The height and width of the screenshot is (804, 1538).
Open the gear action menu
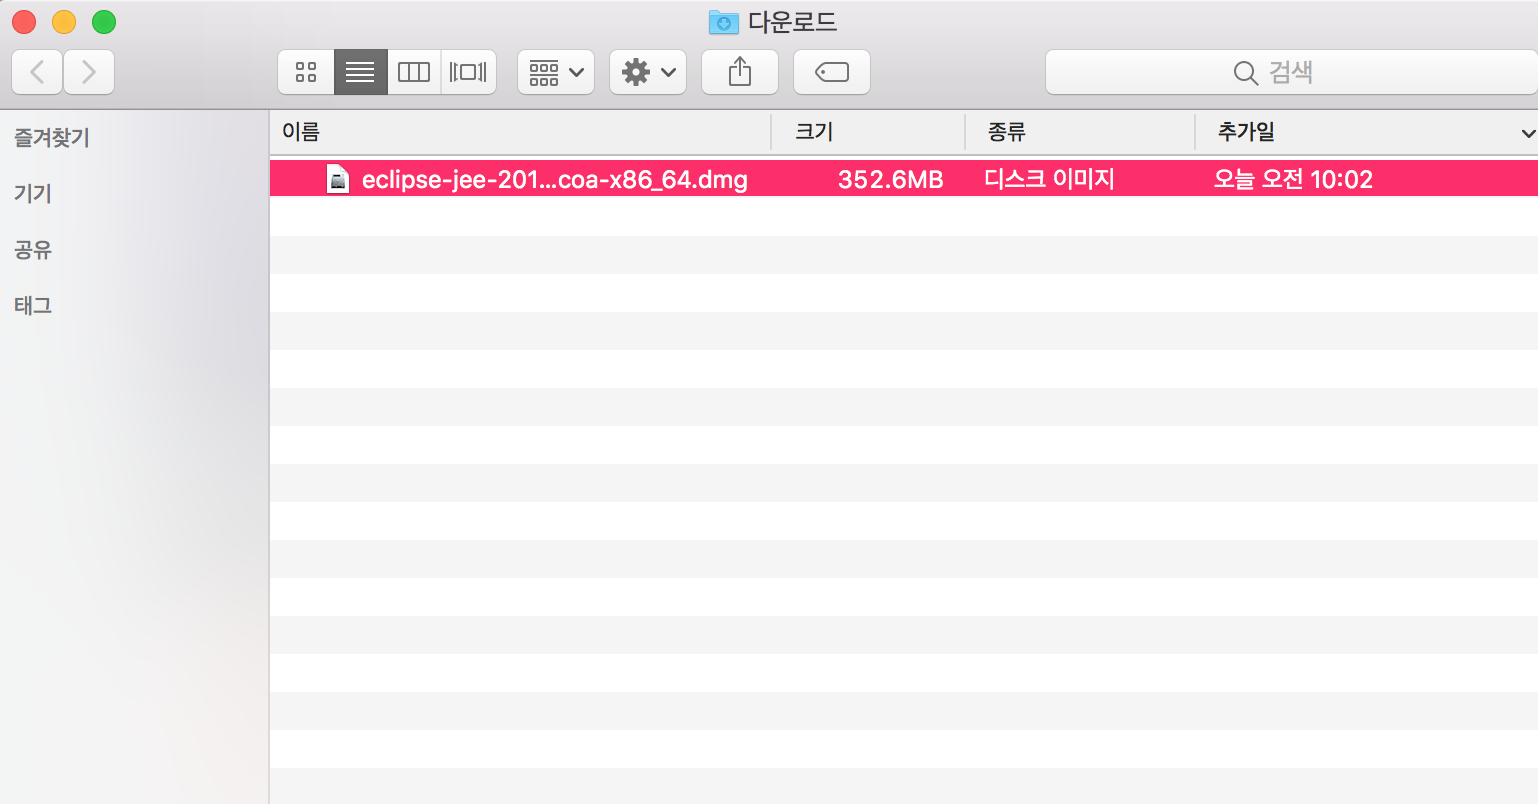click(x=648, y=72)
